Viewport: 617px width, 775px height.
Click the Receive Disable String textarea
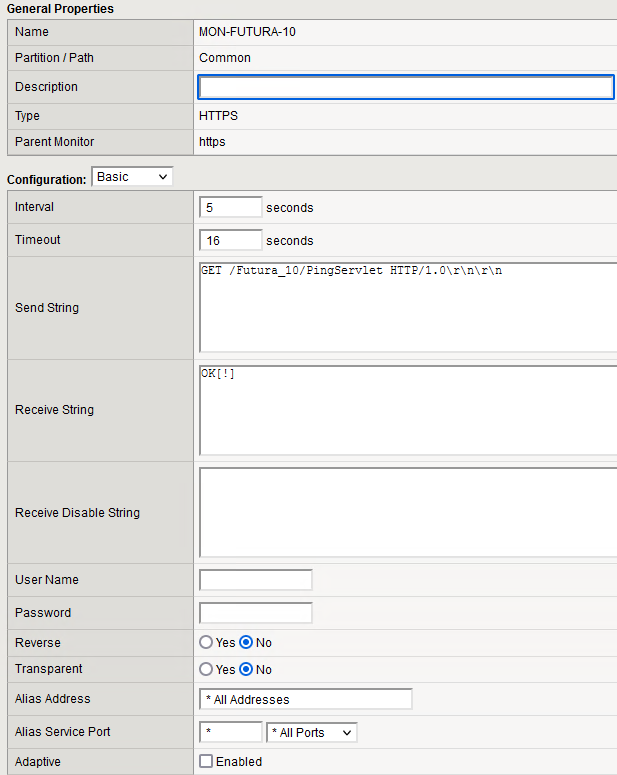pyautogui.click(x=408, y=512)
